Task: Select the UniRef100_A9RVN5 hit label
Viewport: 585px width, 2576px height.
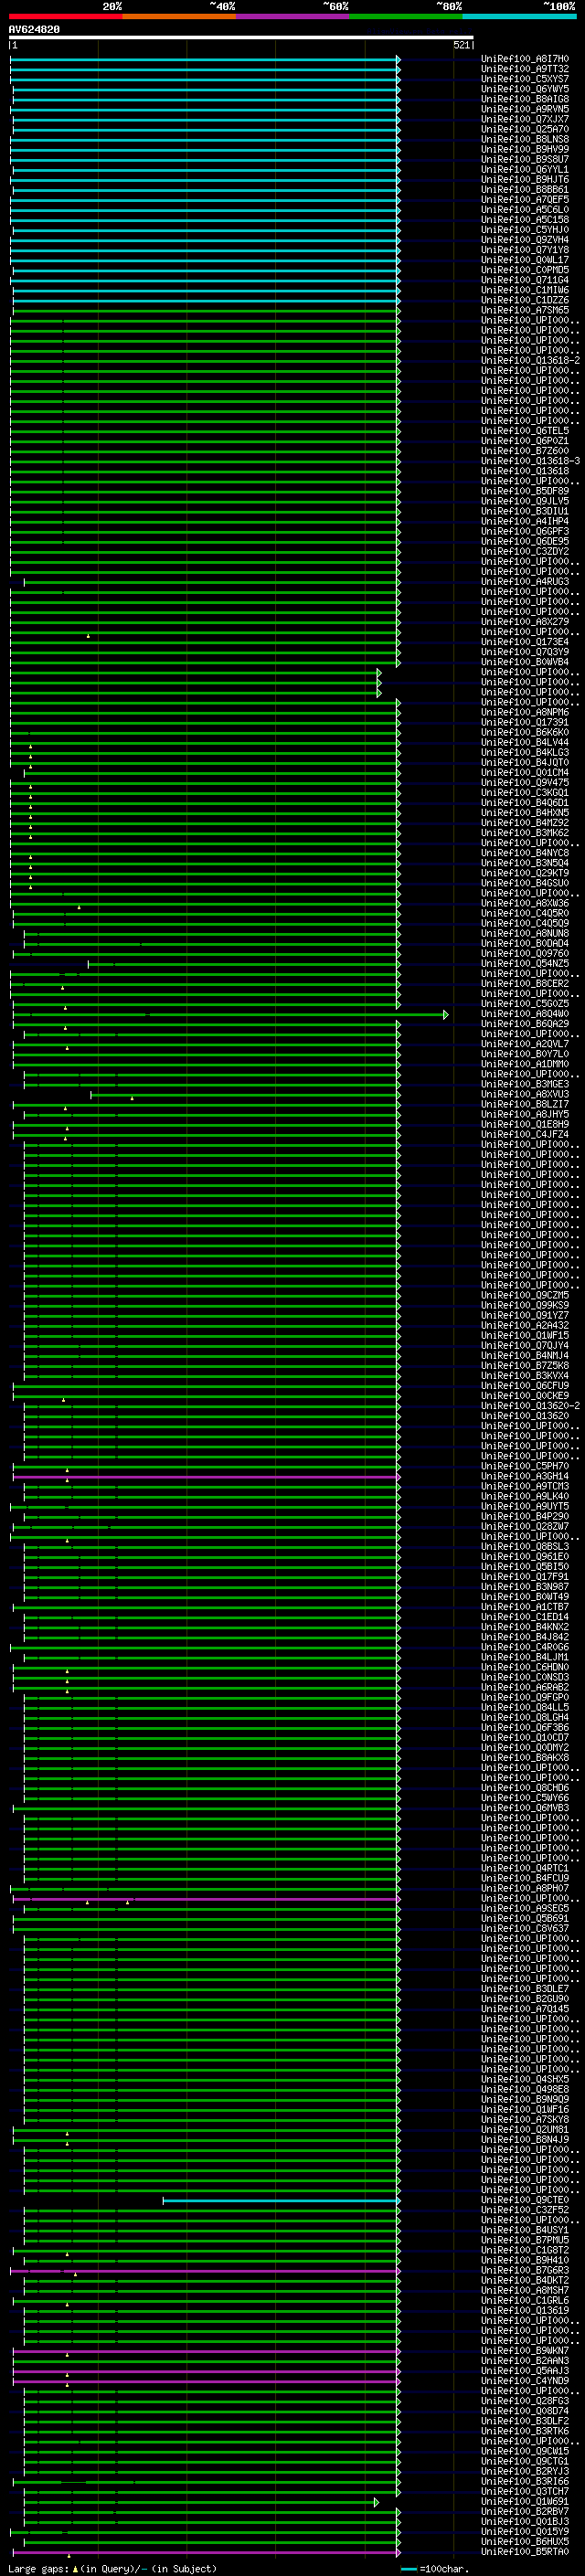Action: (x=525, y=109)
